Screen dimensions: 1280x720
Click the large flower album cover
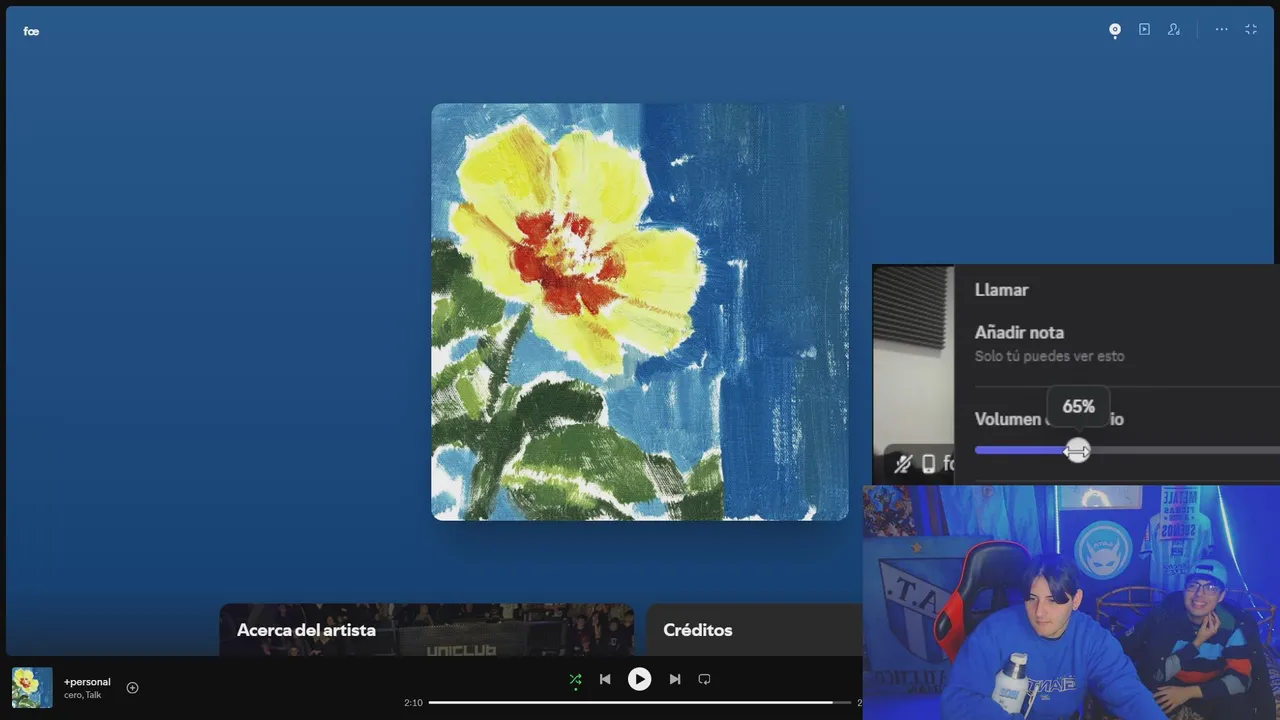pos(640,312)
